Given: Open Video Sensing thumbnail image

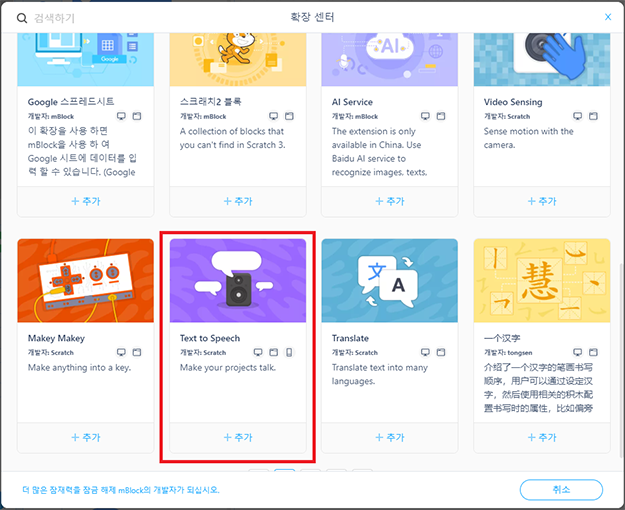Looking at the screenshot, I should pos(542,60).
